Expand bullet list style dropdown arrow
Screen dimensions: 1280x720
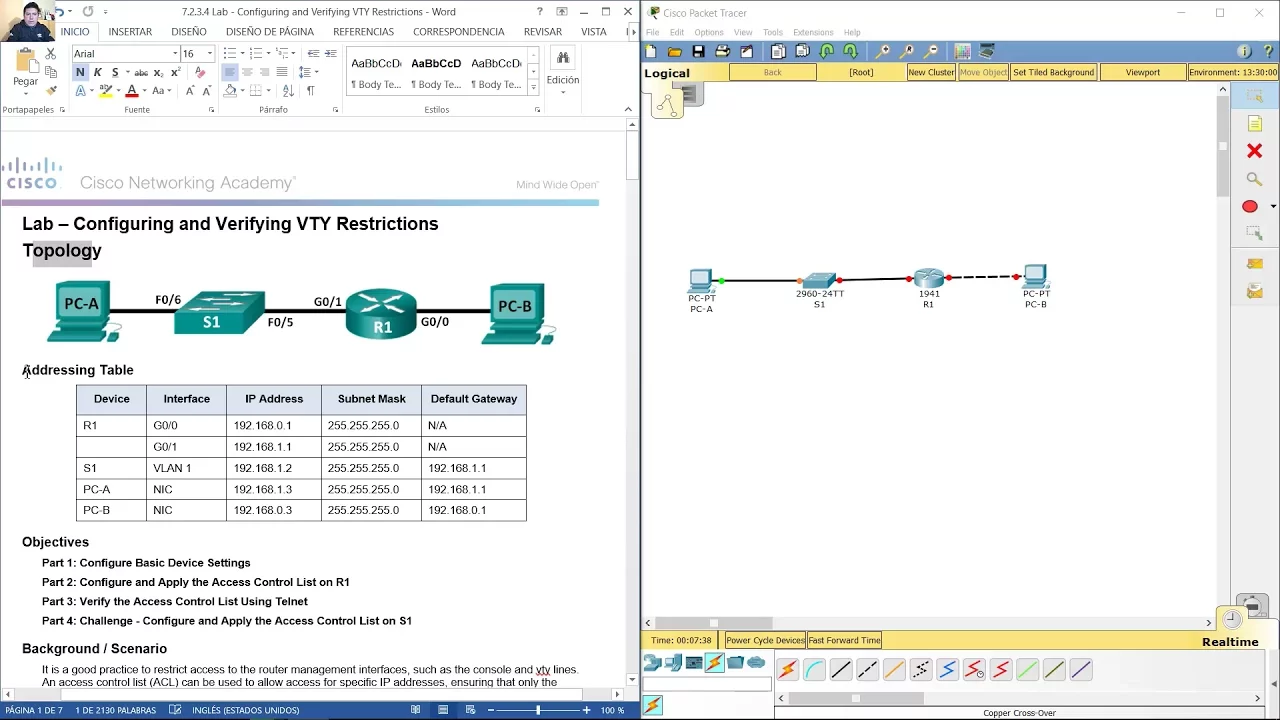coord(241,53)
